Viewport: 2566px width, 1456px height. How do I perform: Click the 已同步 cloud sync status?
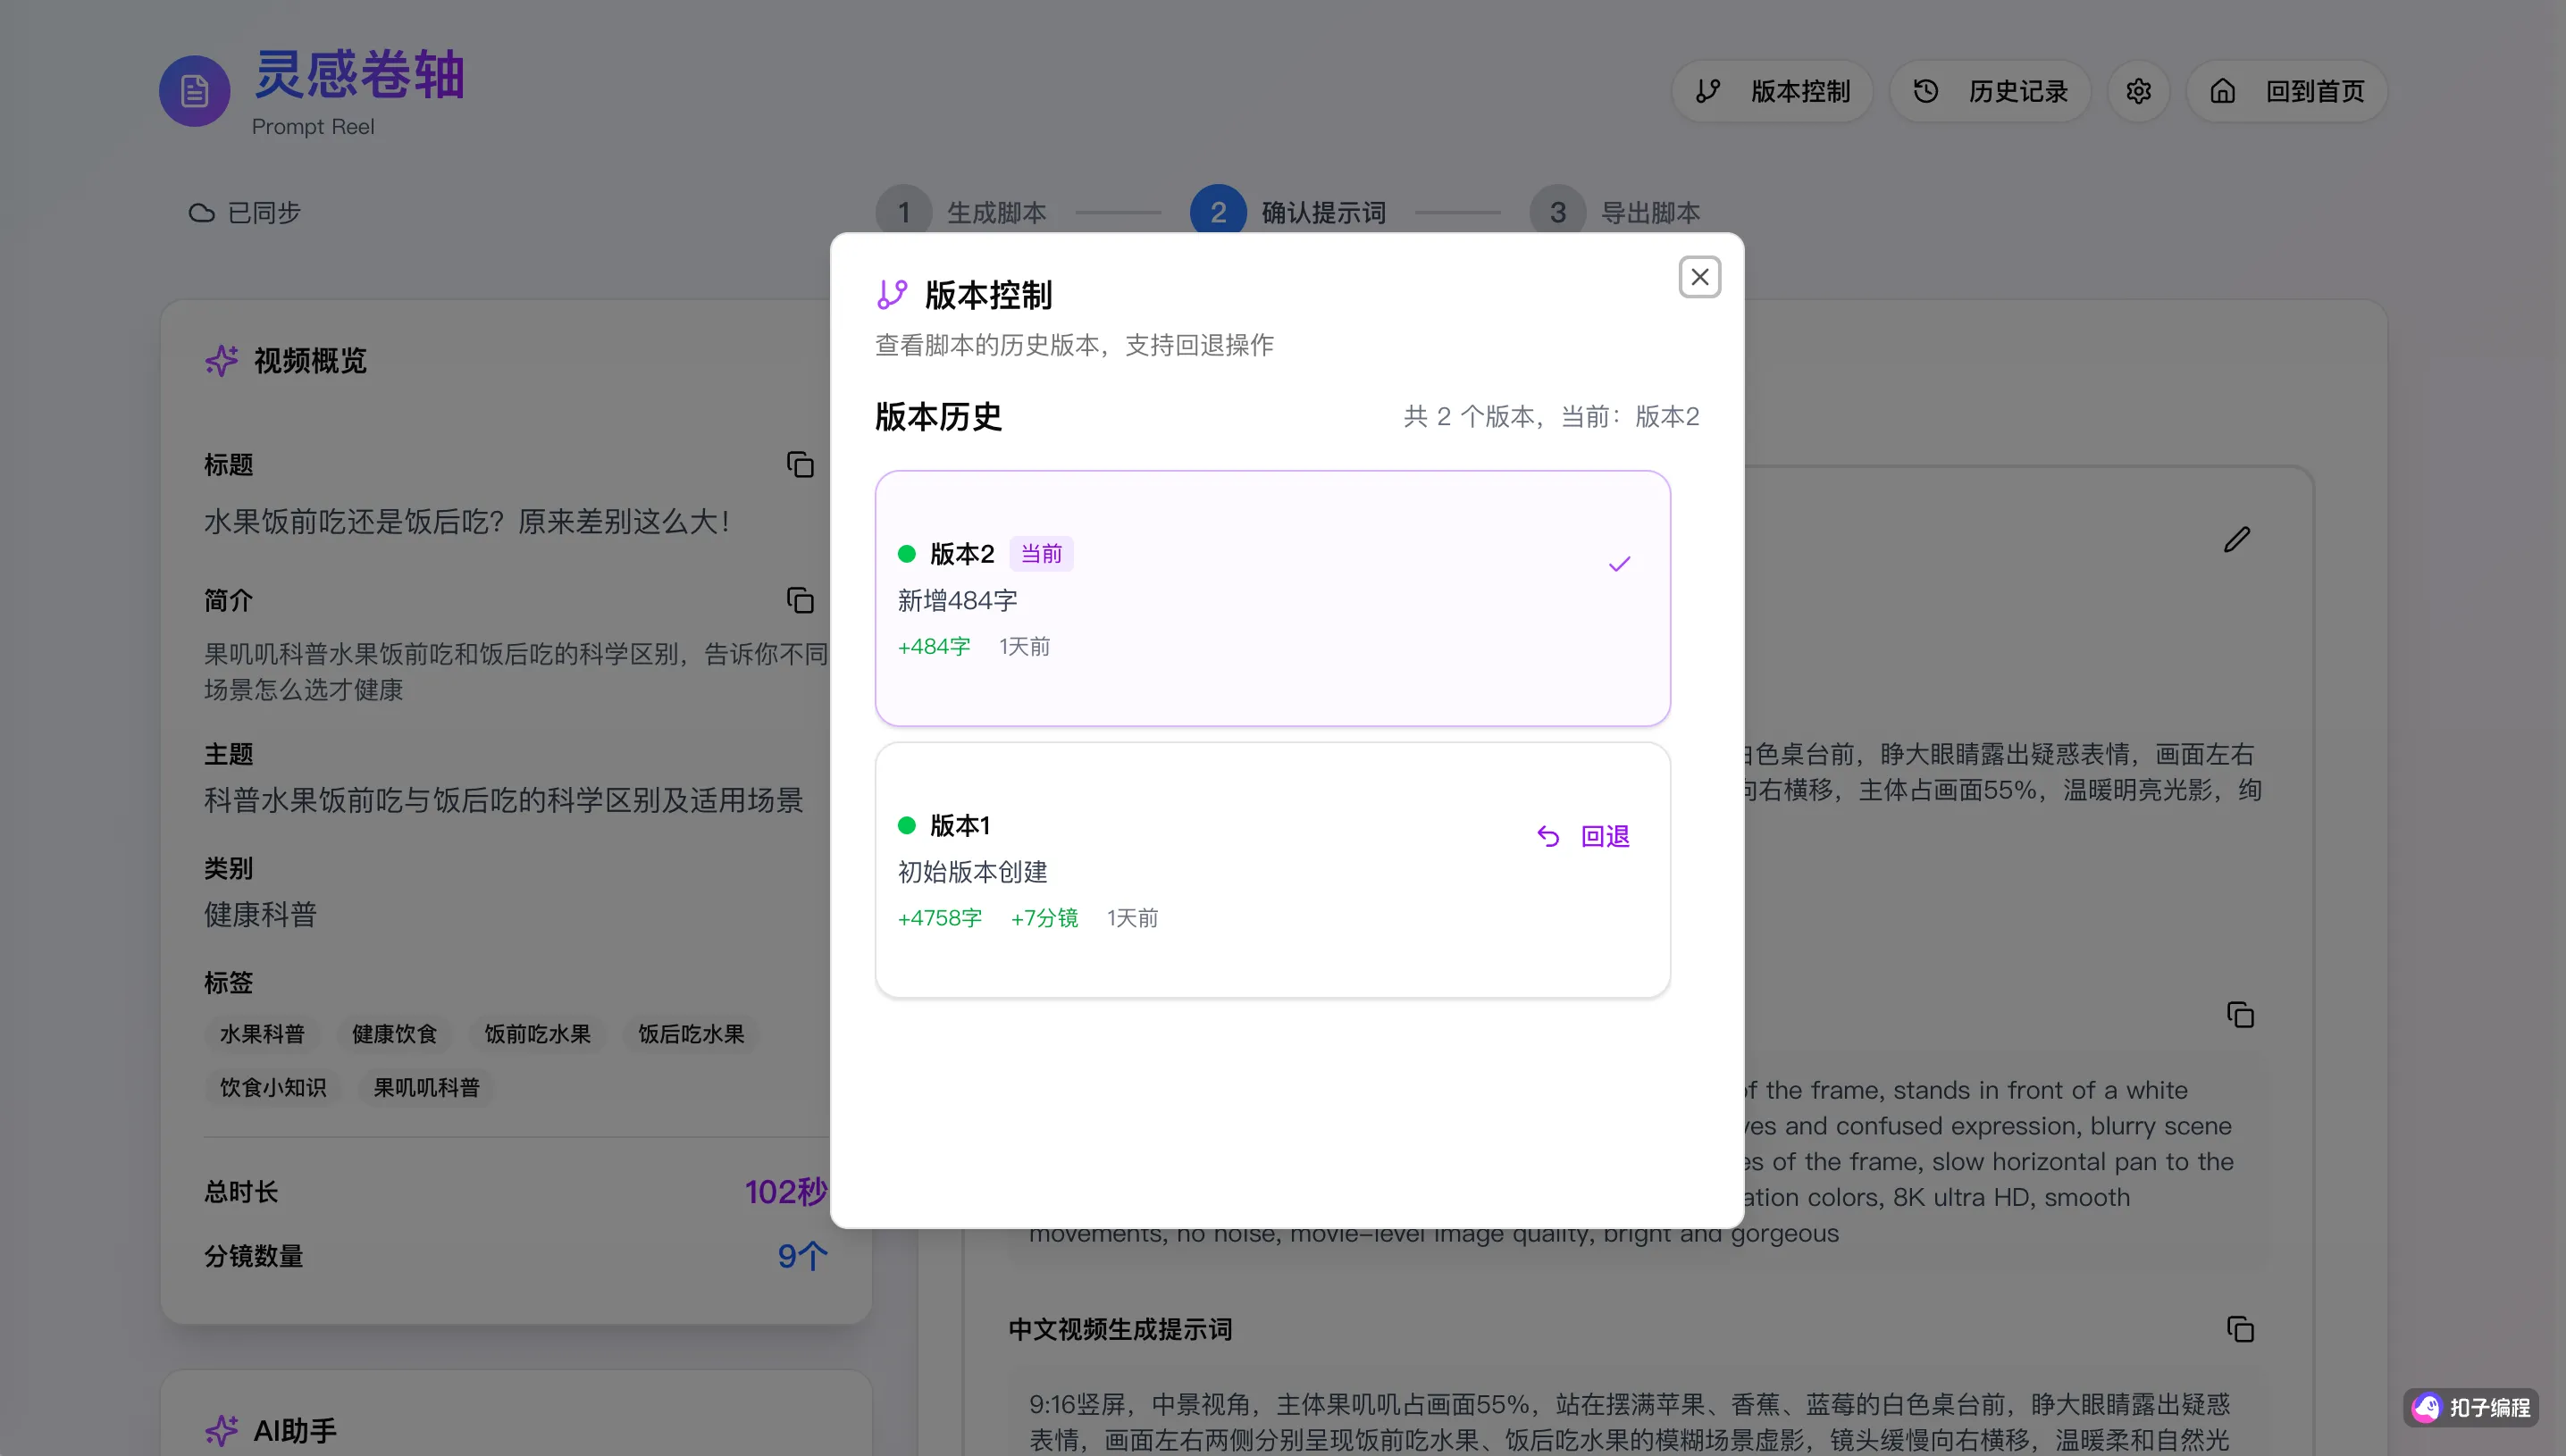pos(245,213)
